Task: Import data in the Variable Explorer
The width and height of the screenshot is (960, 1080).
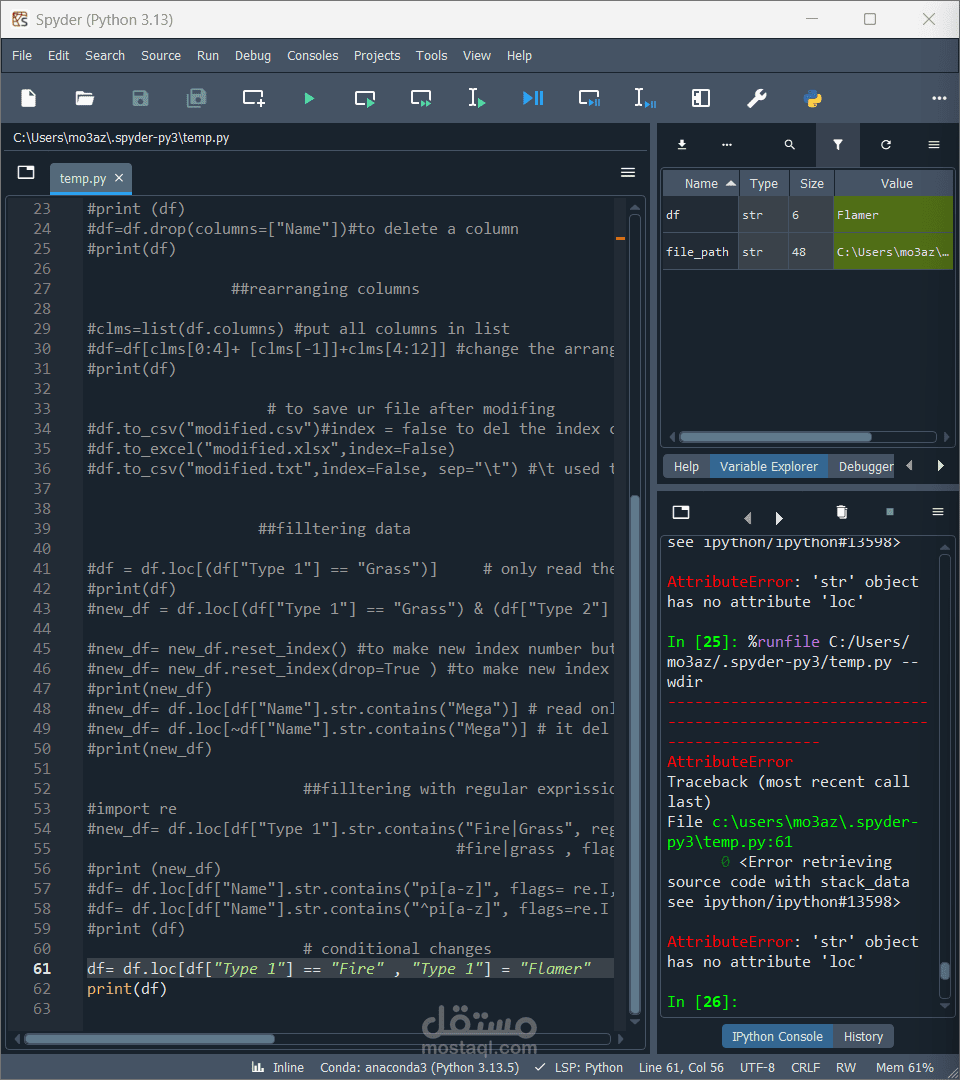Action: click(x=682, y=145)
